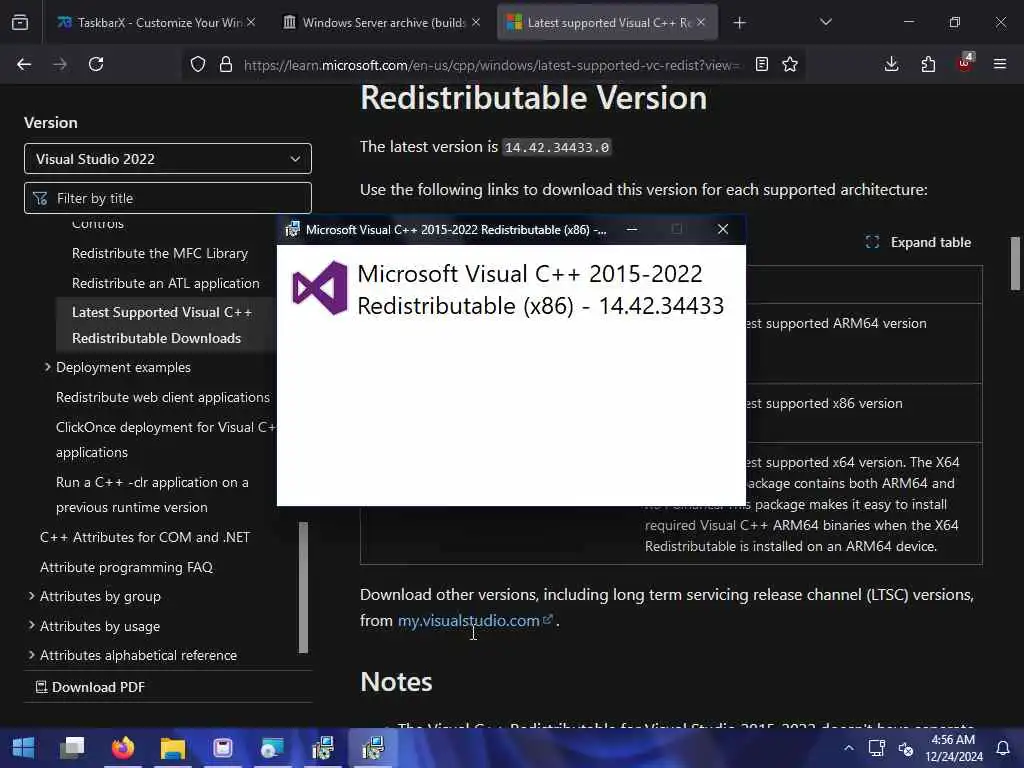The image size is (1024, 768).
Task: Expand Attributes alphabetical reference
Action: tap(31, 655)
